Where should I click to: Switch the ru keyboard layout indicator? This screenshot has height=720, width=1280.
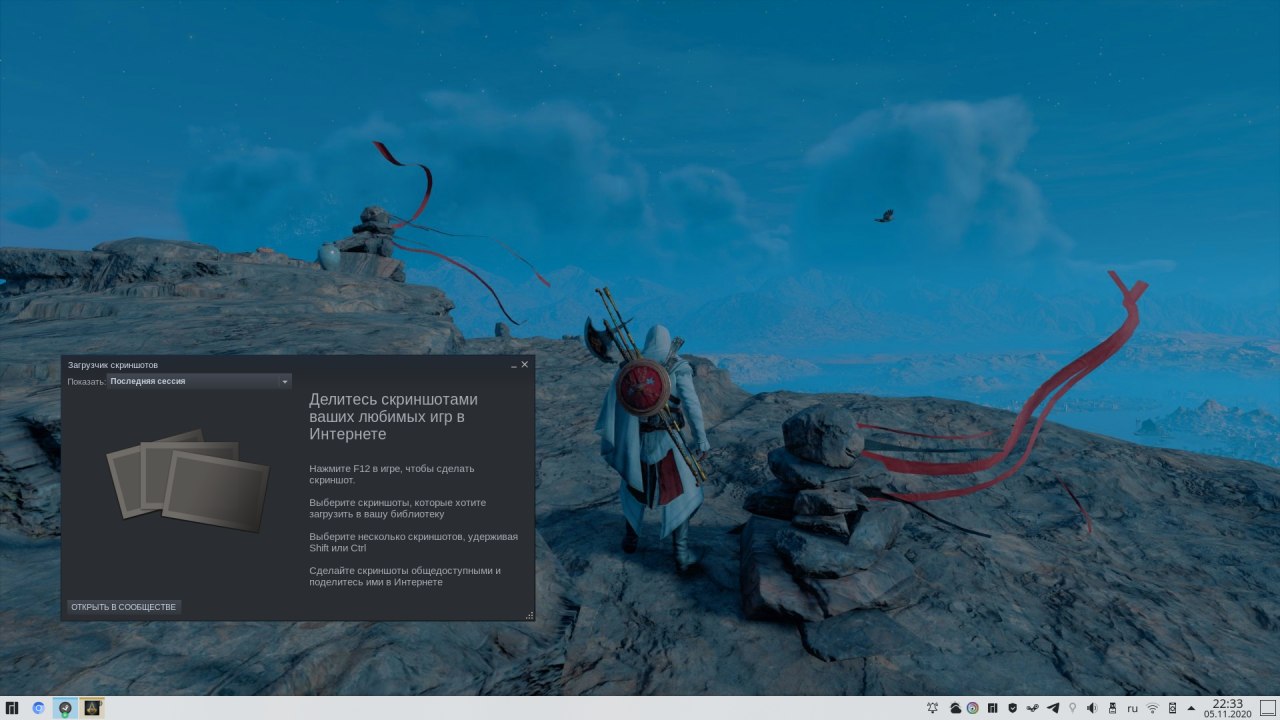tap(1133, 708)
